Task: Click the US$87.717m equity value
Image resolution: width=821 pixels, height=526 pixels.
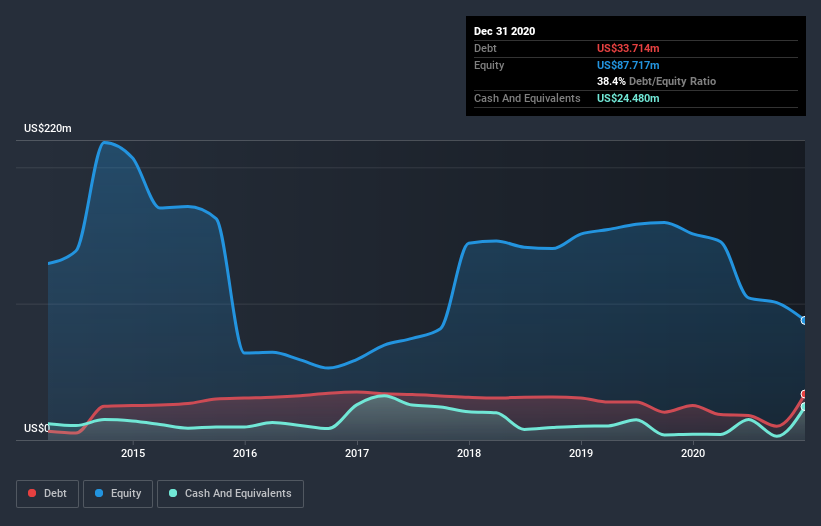Action: (628, 65)
